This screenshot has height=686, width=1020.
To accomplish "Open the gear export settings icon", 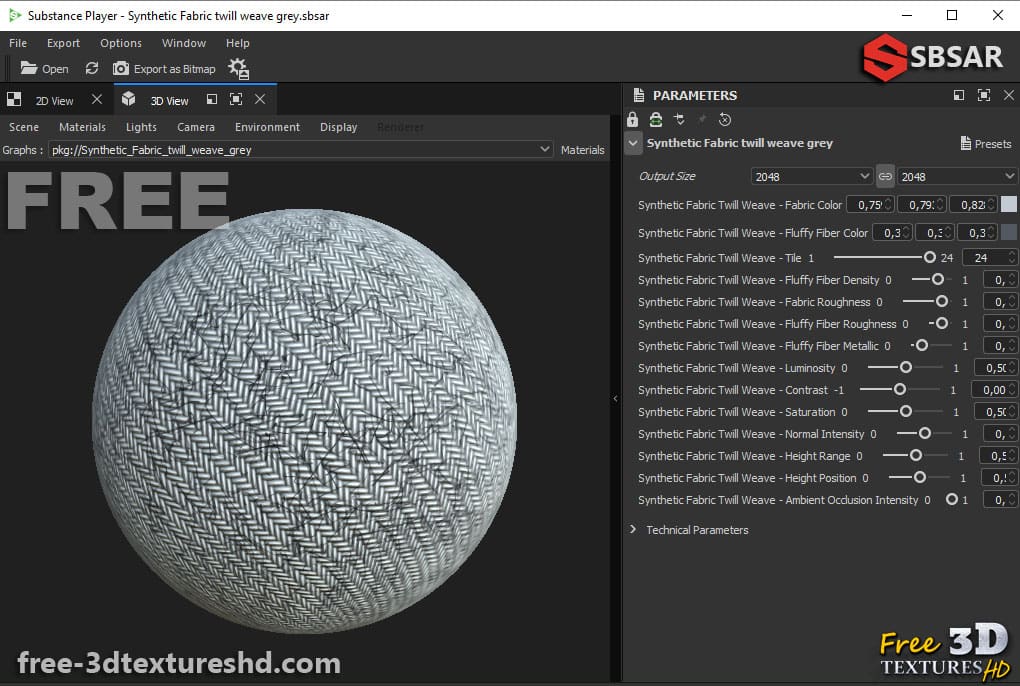I will 239,68.
